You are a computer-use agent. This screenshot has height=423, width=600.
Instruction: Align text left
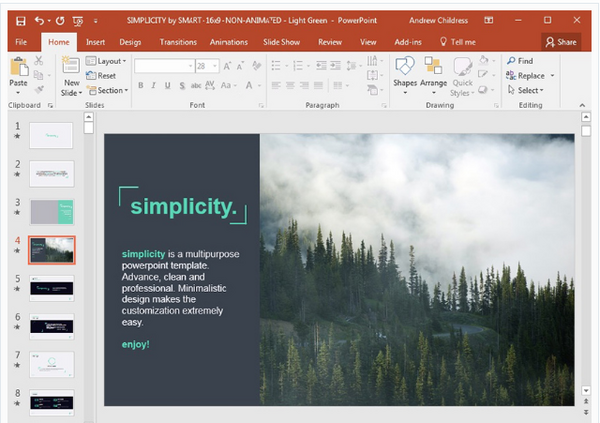point(276,85)
